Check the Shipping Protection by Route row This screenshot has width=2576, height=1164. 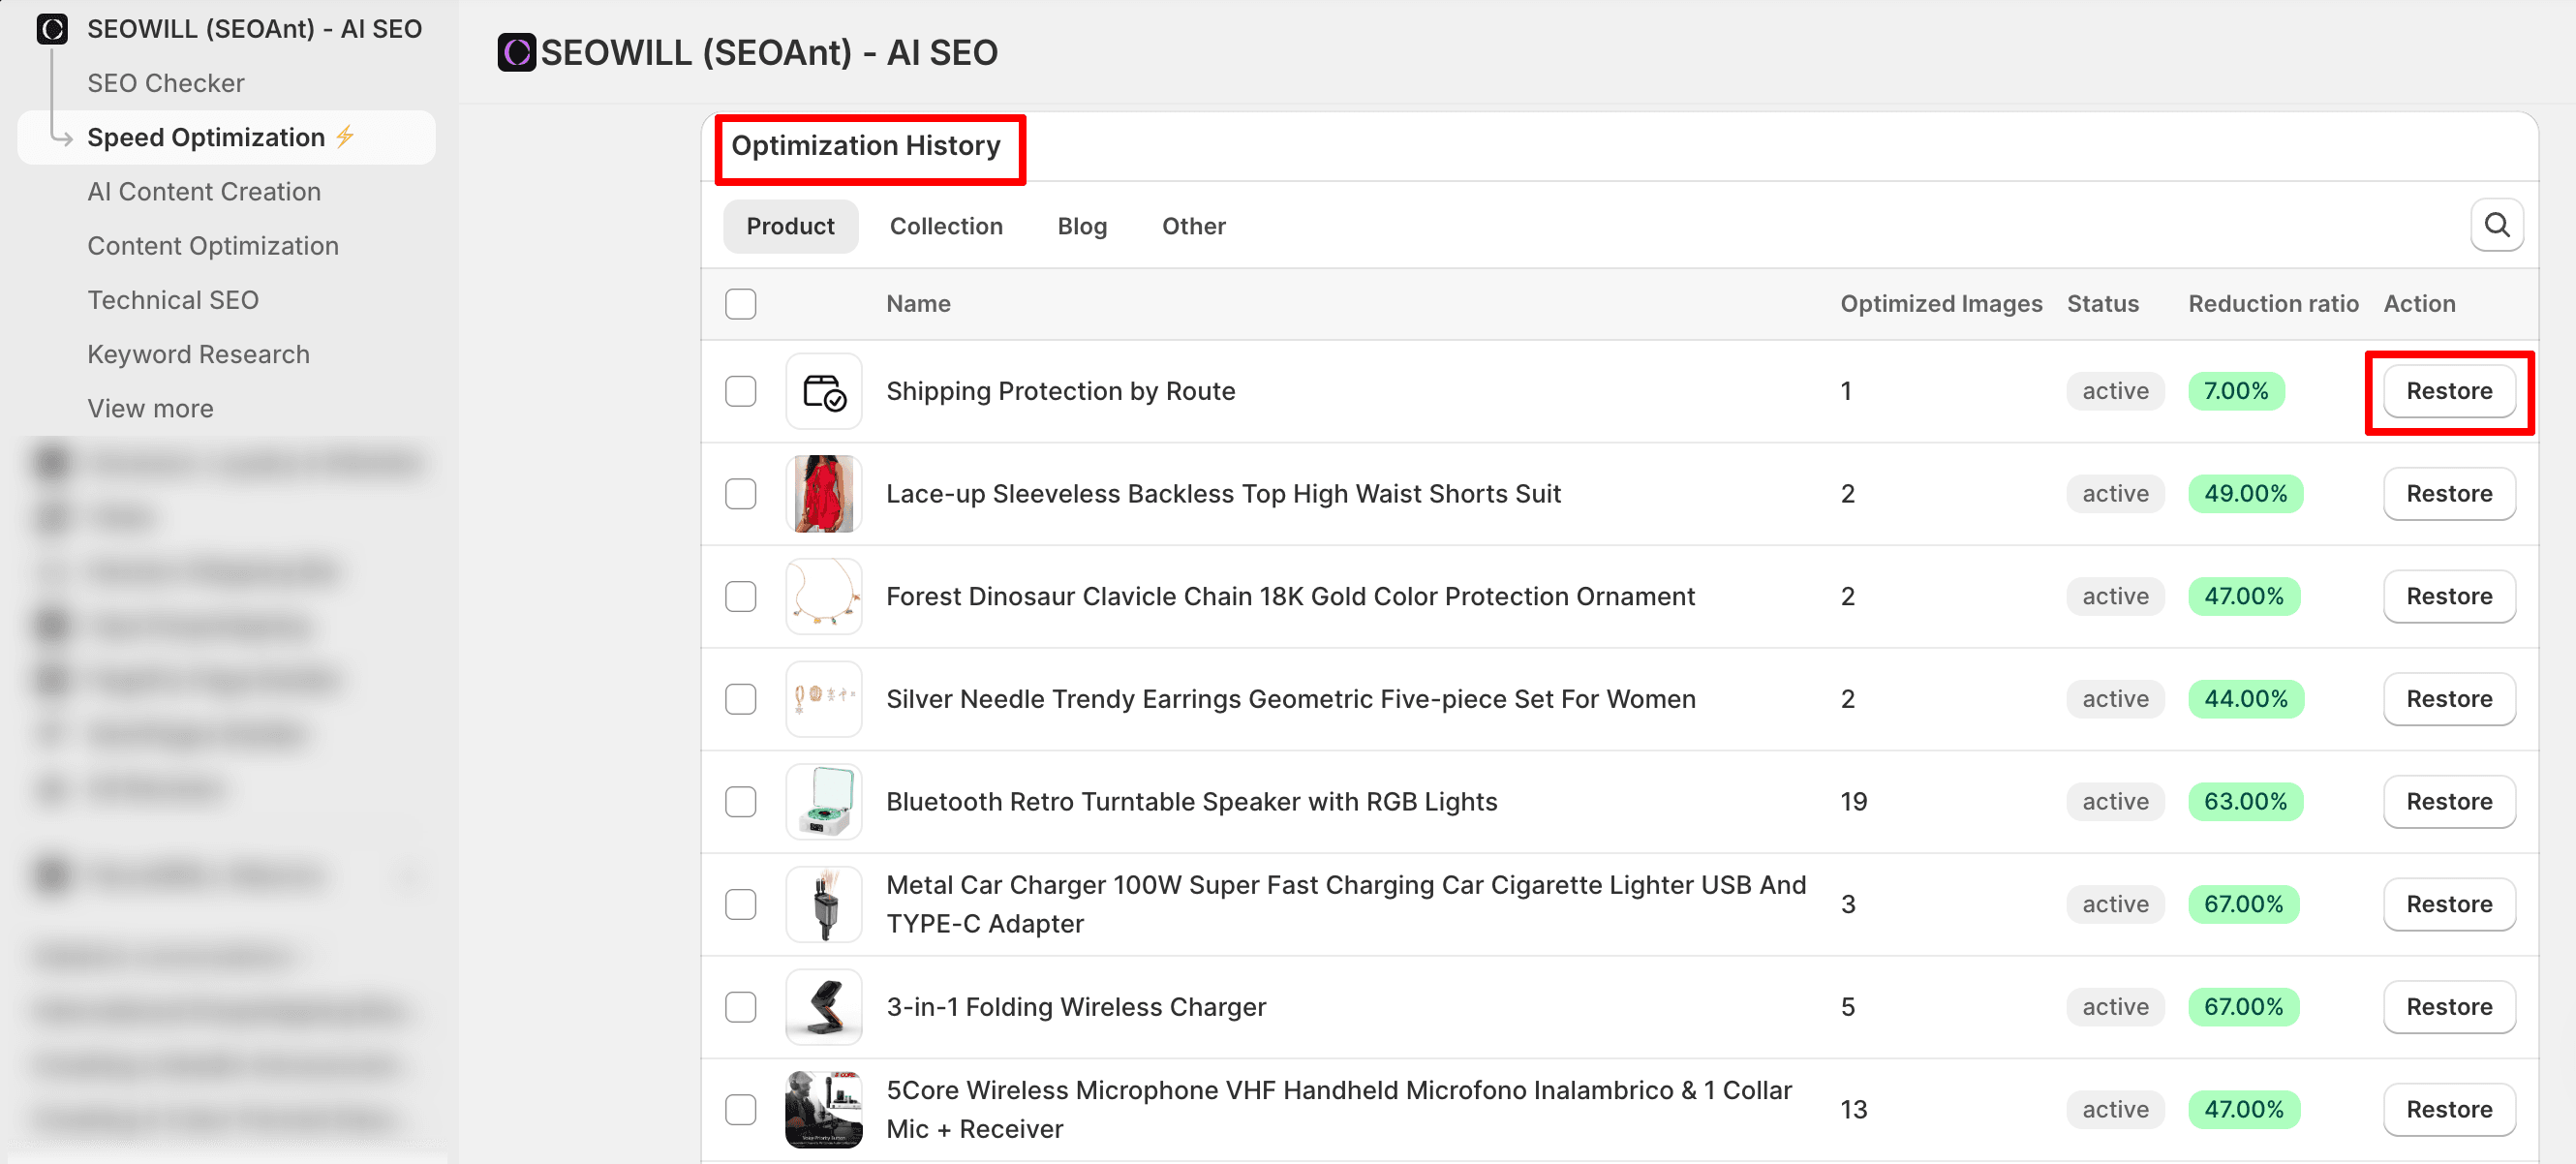point(740,391)
